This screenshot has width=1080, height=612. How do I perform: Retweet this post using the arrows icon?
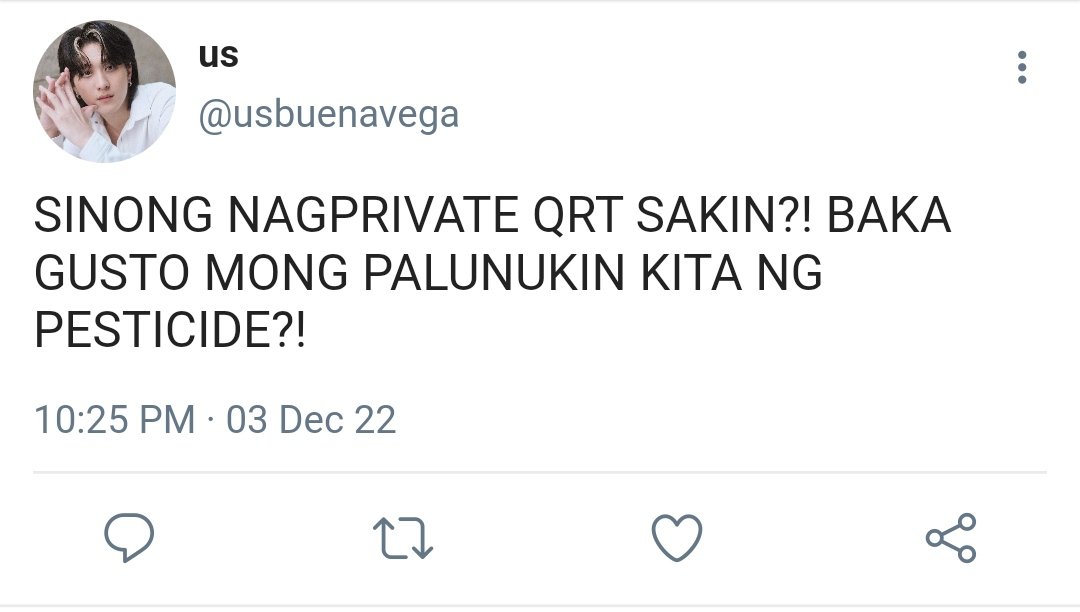403,538
